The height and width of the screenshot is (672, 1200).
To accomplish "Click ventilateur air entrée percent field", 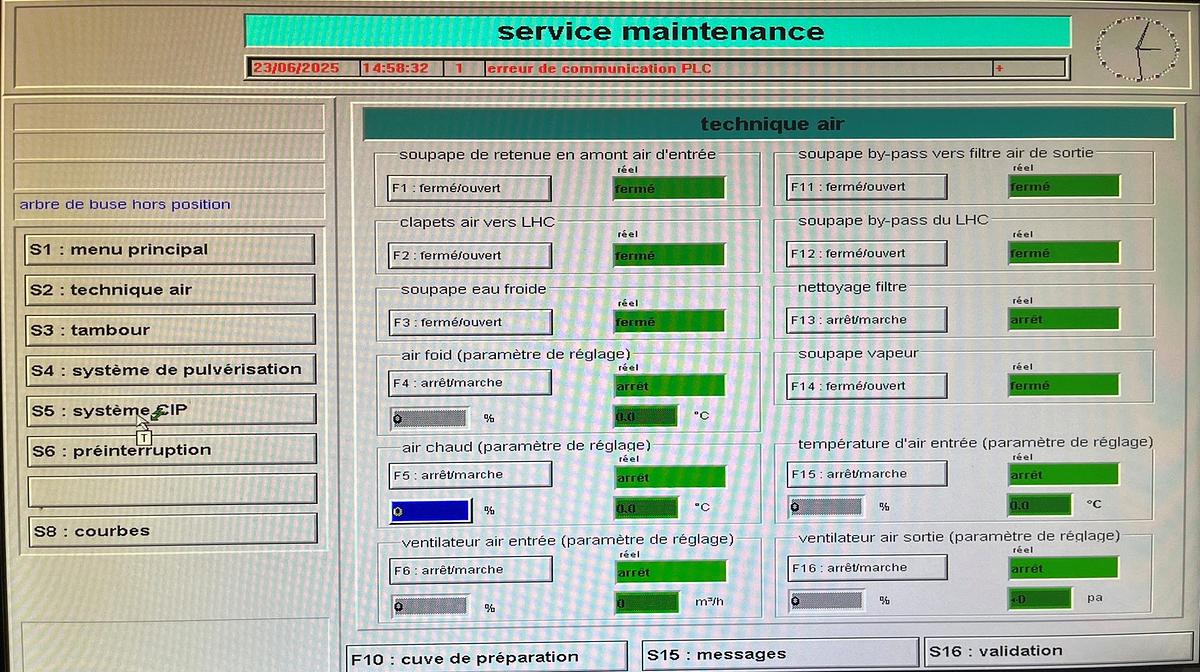I will (x=430, y=606).
